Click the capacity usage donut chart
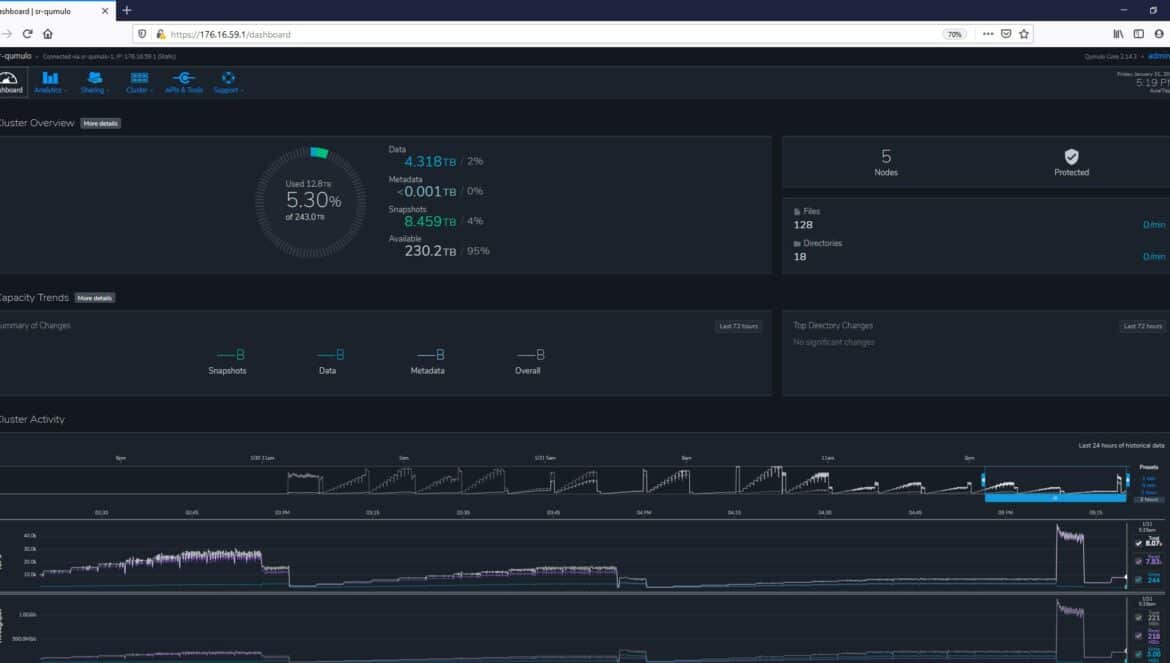 pyautogui.click(x=311, y=202)
